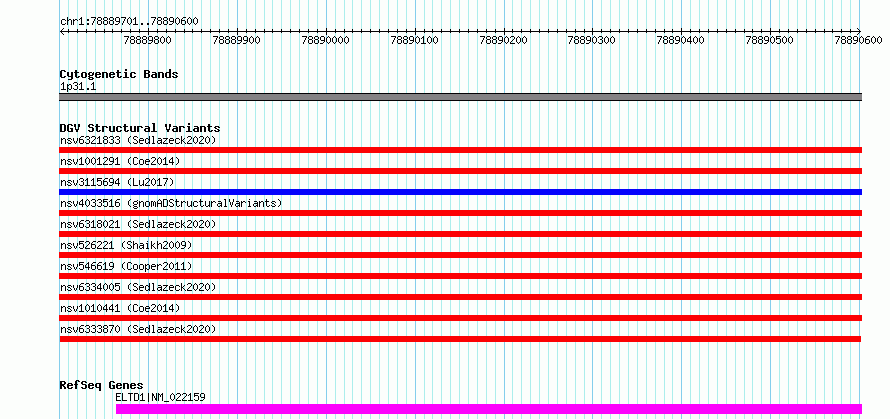Click nsv6333870 (Sedlazeck2020) label
Viewport: 890px width, 419px height.
(x=138, y=329)
